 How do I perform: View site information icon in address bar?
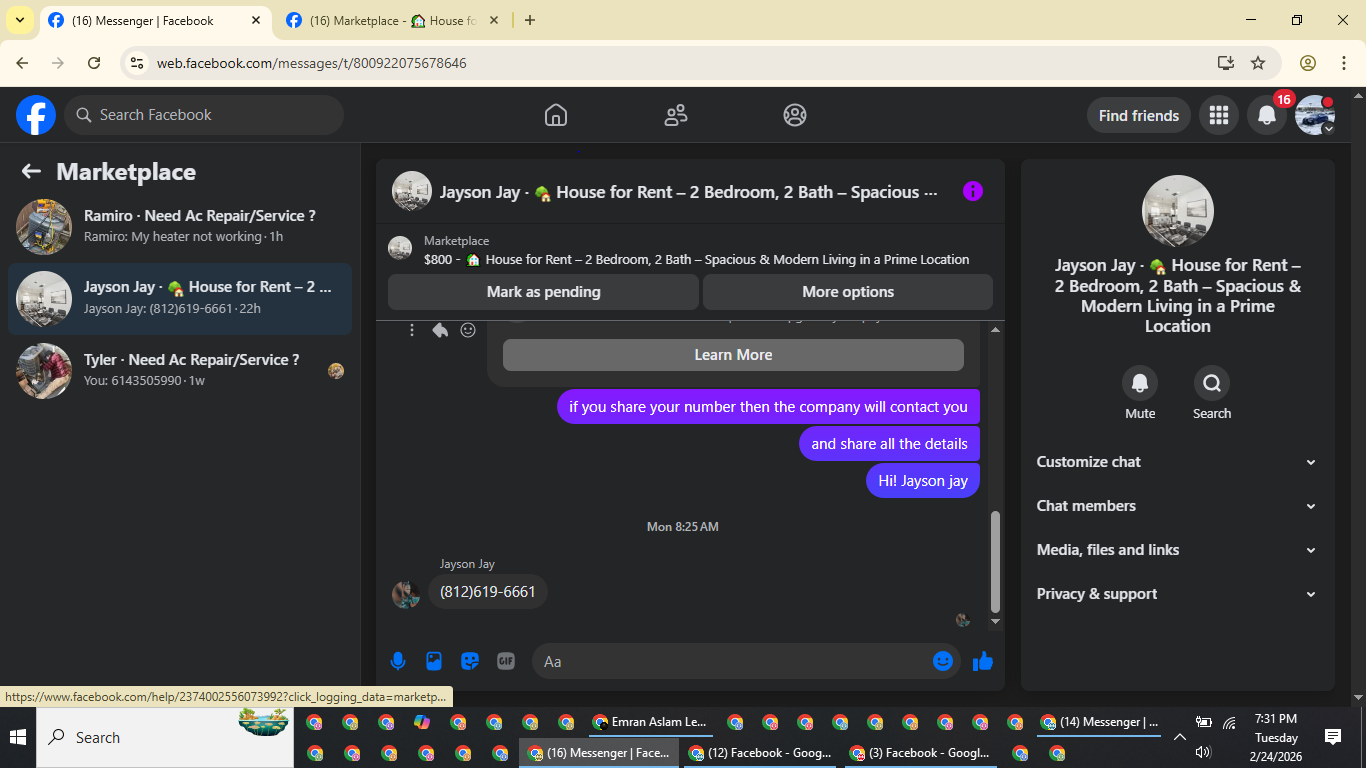pyautogui.click(x=138, y=63)
